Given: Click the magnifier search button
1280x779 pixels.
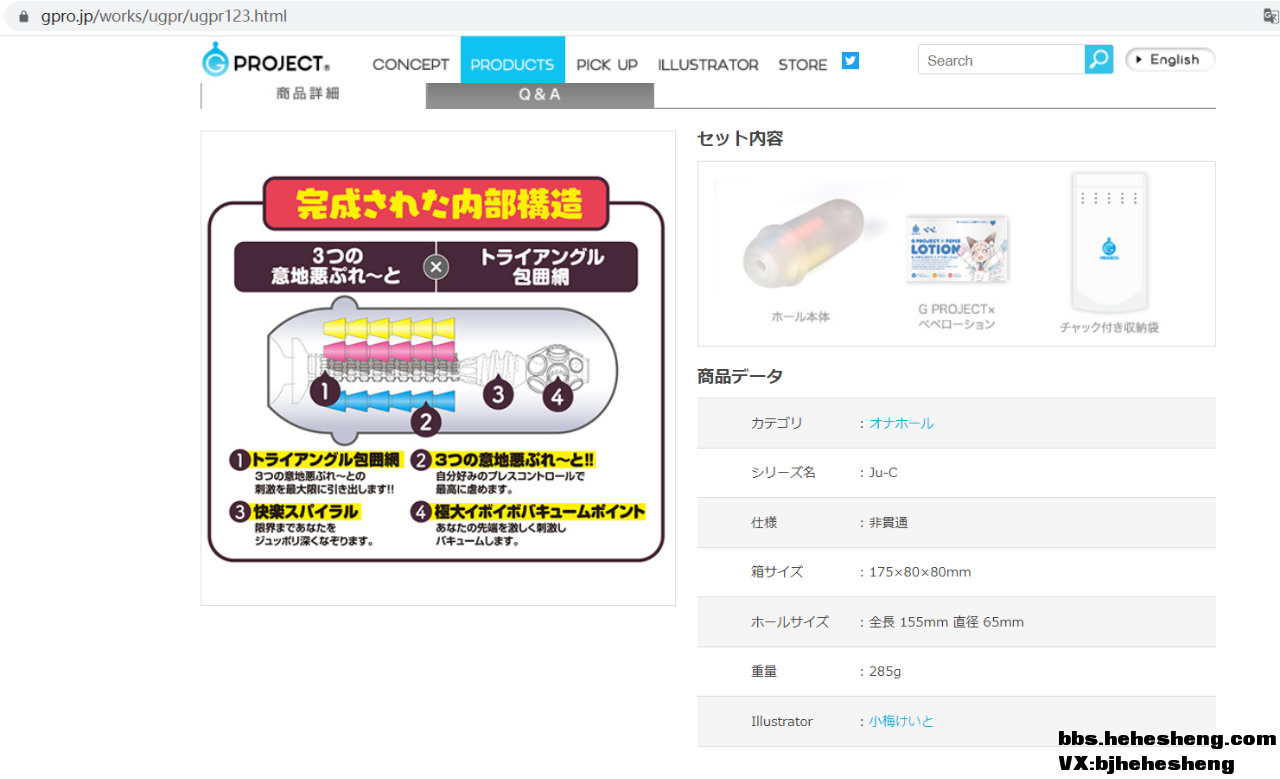Looking at the screenshot, I should coord(1098,60).
